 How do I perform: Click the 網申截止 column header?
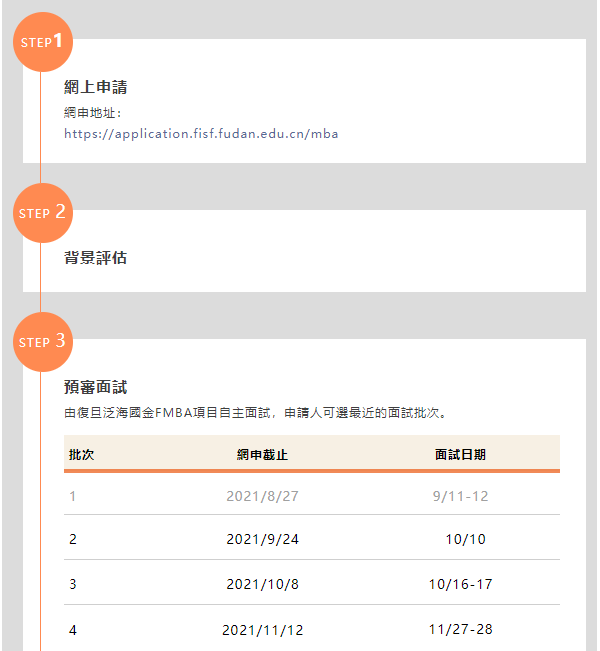pyautogui.click(x=262, y=455)
